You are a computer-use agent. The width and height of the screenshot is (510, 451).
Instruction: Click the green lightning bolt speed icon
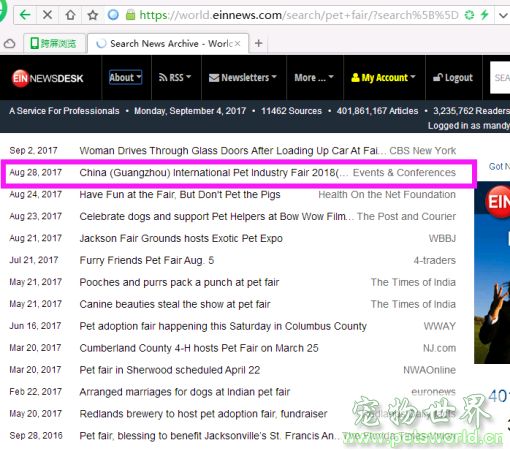point(484,15)
